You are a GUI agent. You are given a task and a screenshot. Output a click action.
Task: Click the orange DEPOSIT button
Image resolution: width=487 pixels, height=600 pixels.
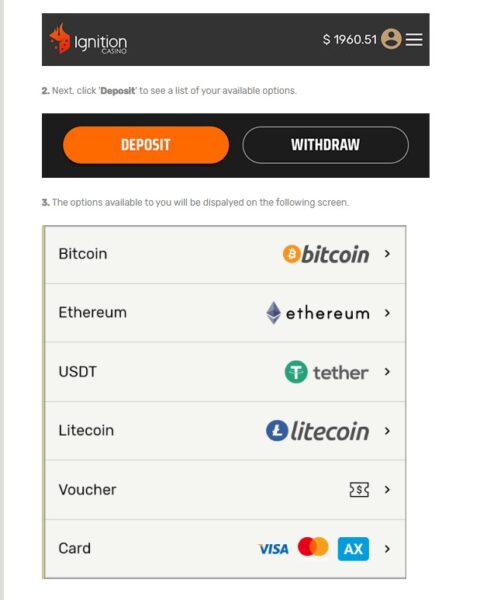(x=146, y=145)
